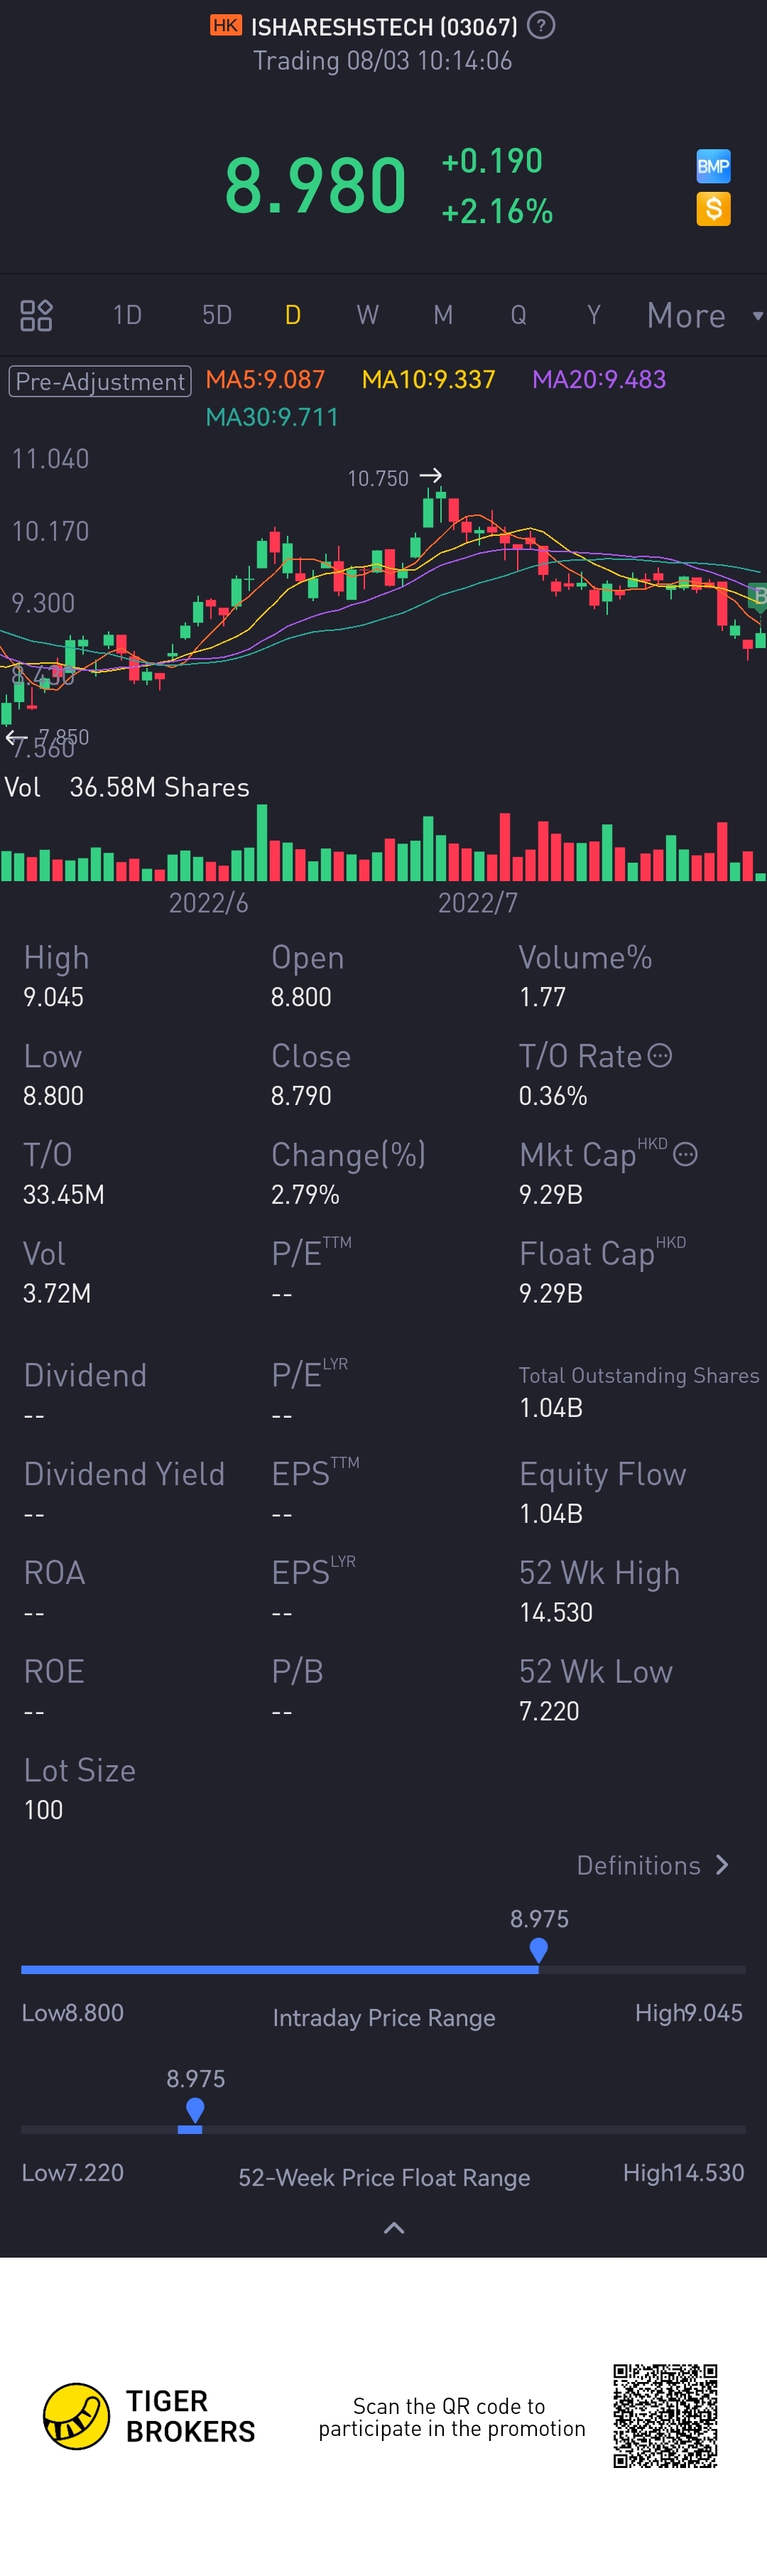
Task: Tap the Intraday Price Range slider marker
Action: 538,1950
